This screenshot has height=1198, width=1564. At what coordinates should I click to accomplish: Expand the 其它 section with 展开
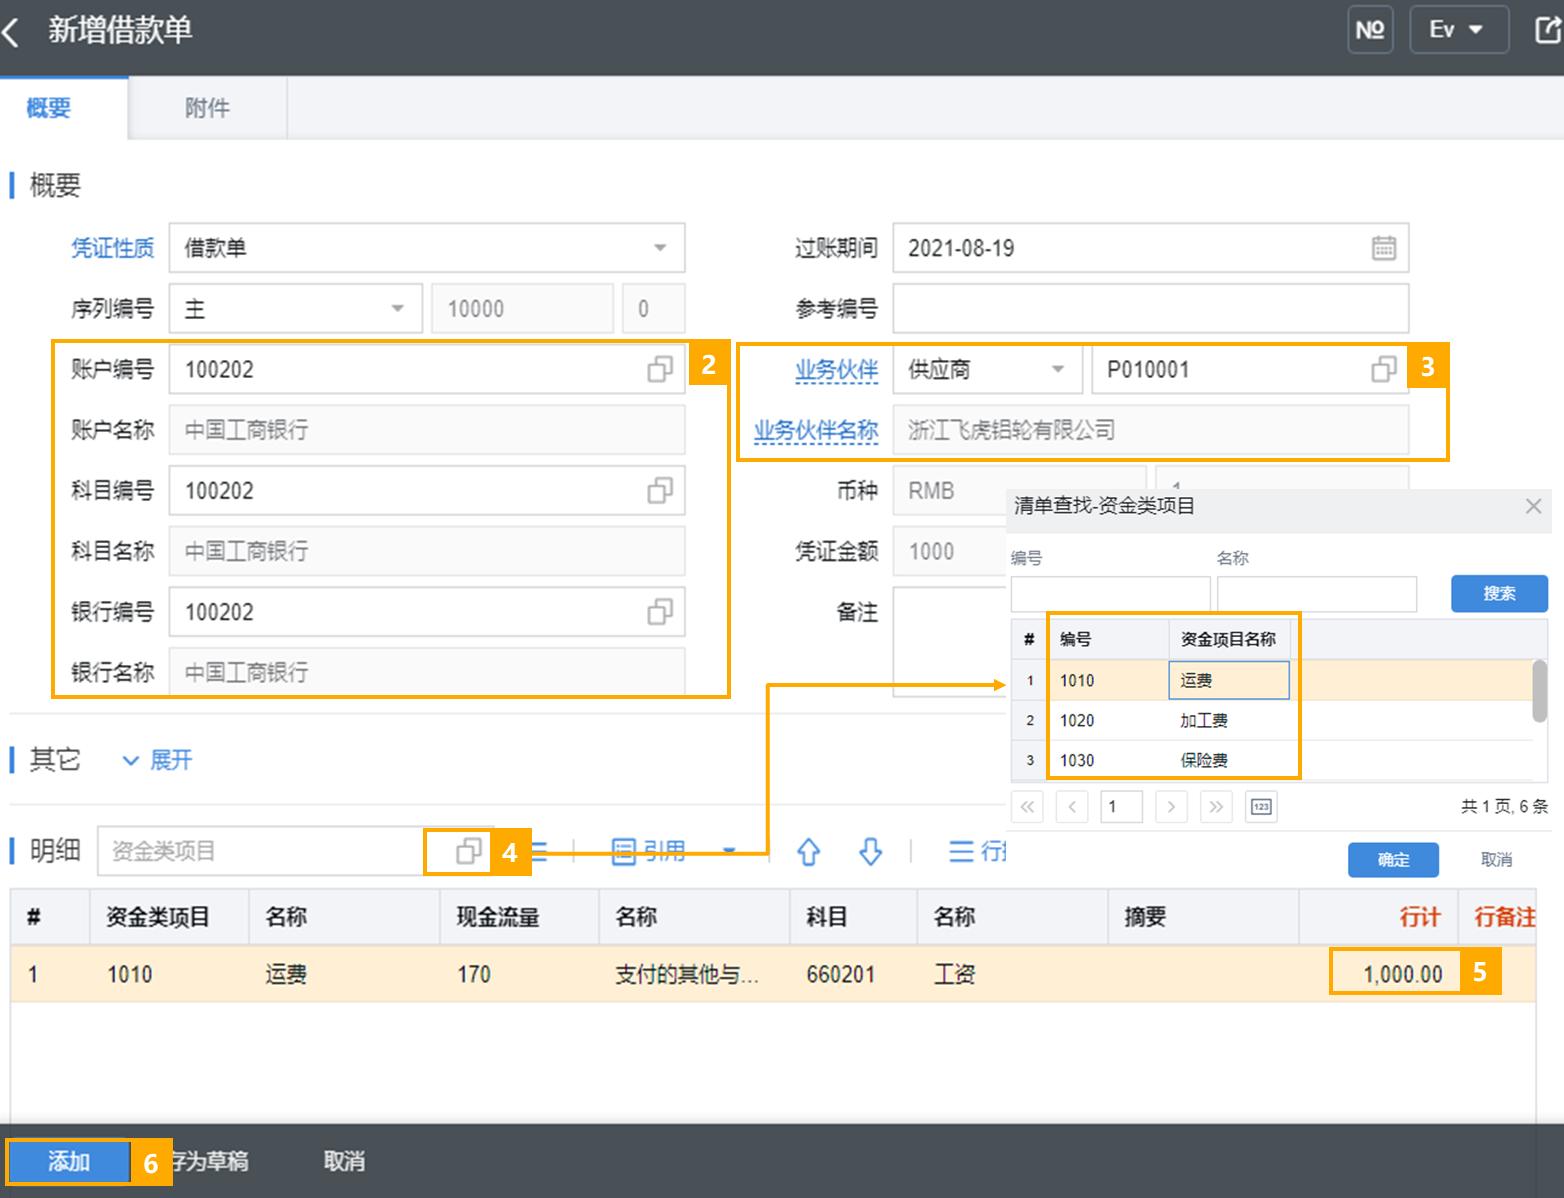(x=158, y=760)
